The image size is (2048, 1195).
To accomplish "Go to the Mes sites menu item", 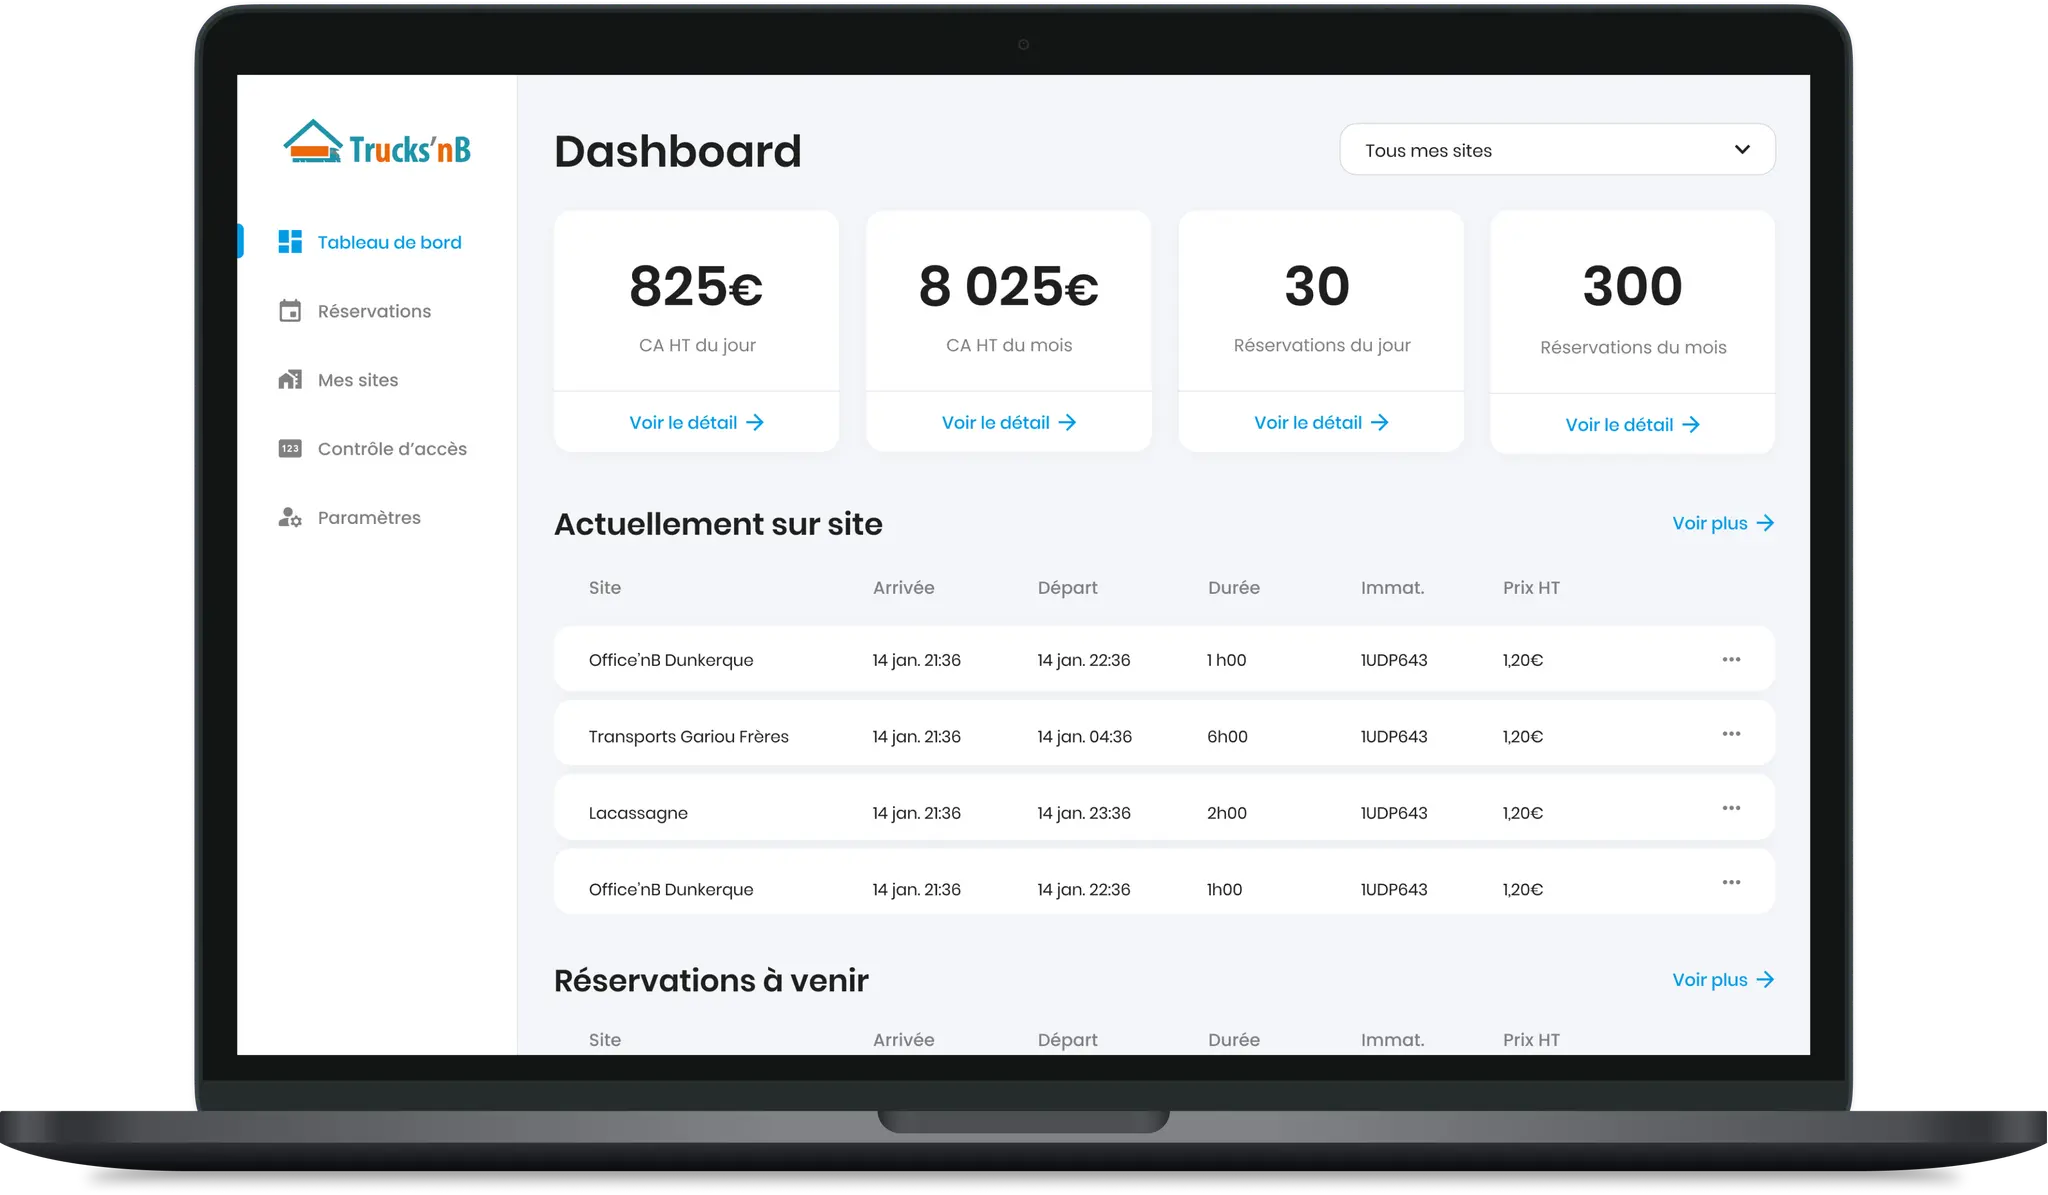I will click(357, 380).
